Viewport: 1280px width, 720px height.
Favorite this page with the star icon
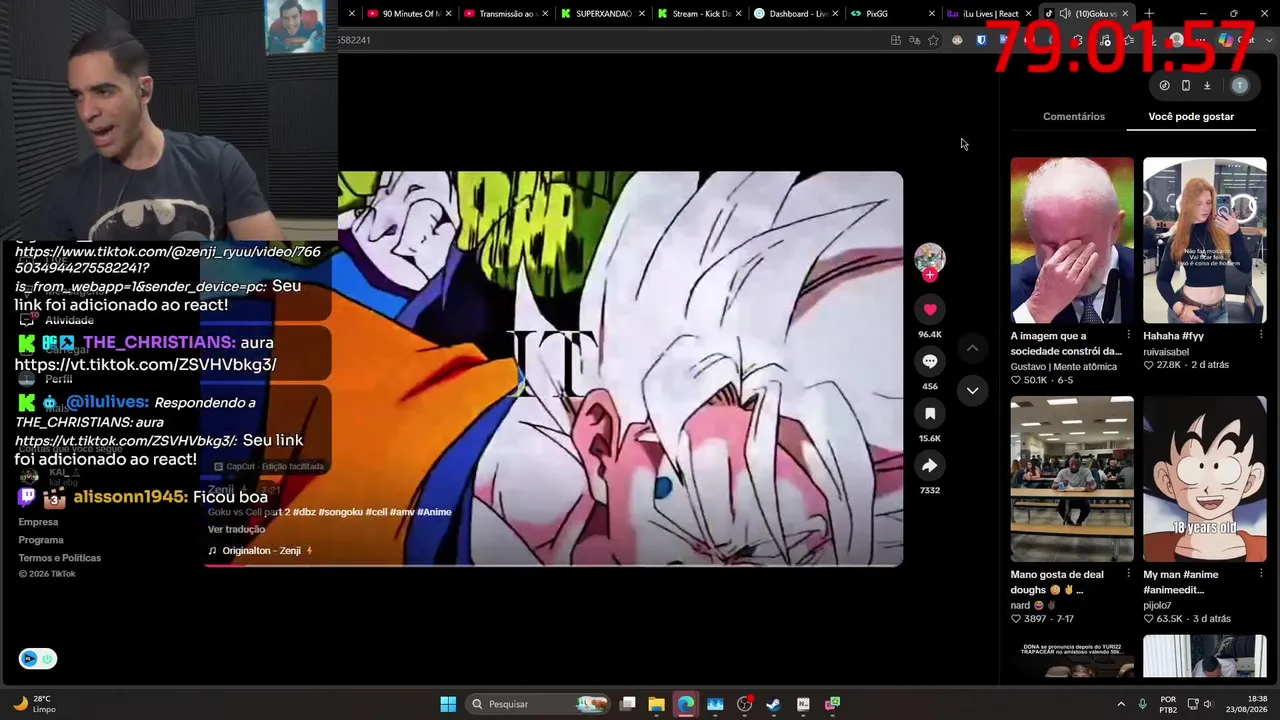[933, 40]
